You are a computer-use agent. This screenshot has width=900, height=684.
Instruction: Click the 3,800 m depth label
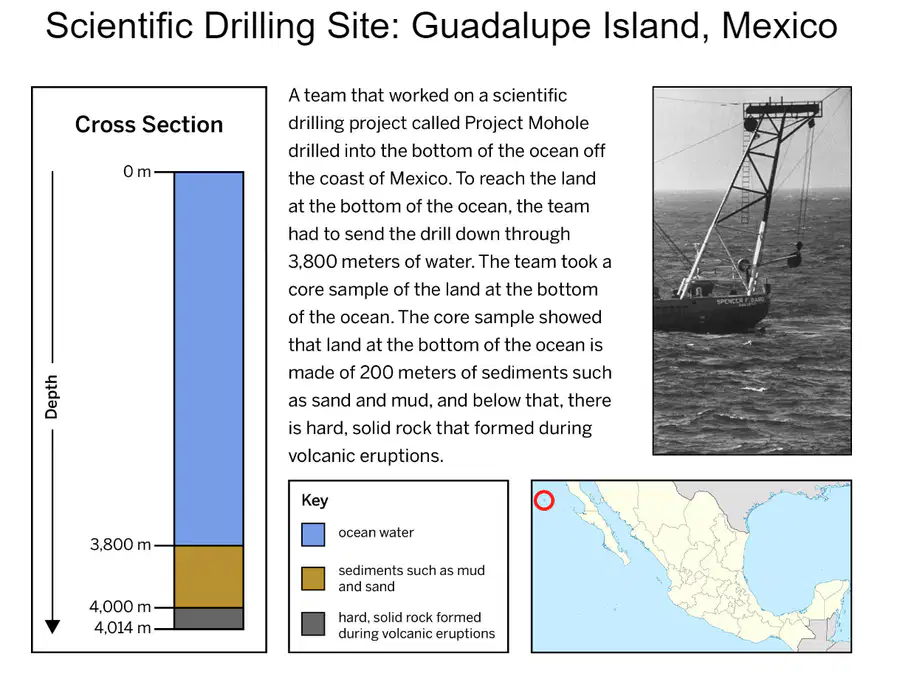pyautogui.click(x=120, y=544)
